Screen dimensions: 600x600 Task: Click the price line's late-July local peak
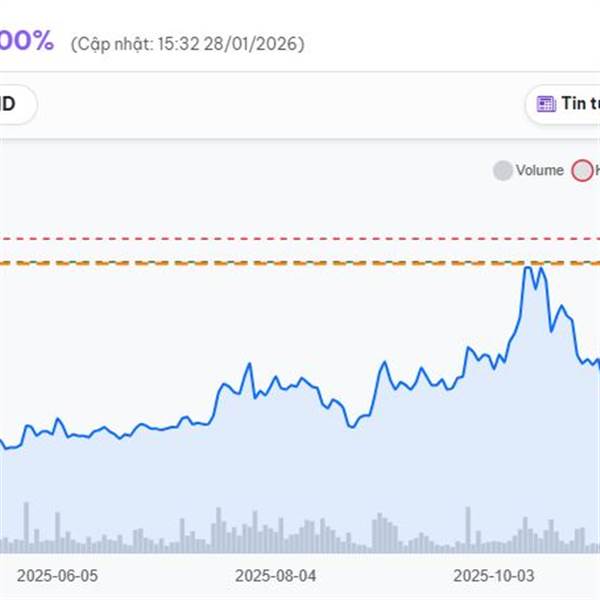click(249, 365)
